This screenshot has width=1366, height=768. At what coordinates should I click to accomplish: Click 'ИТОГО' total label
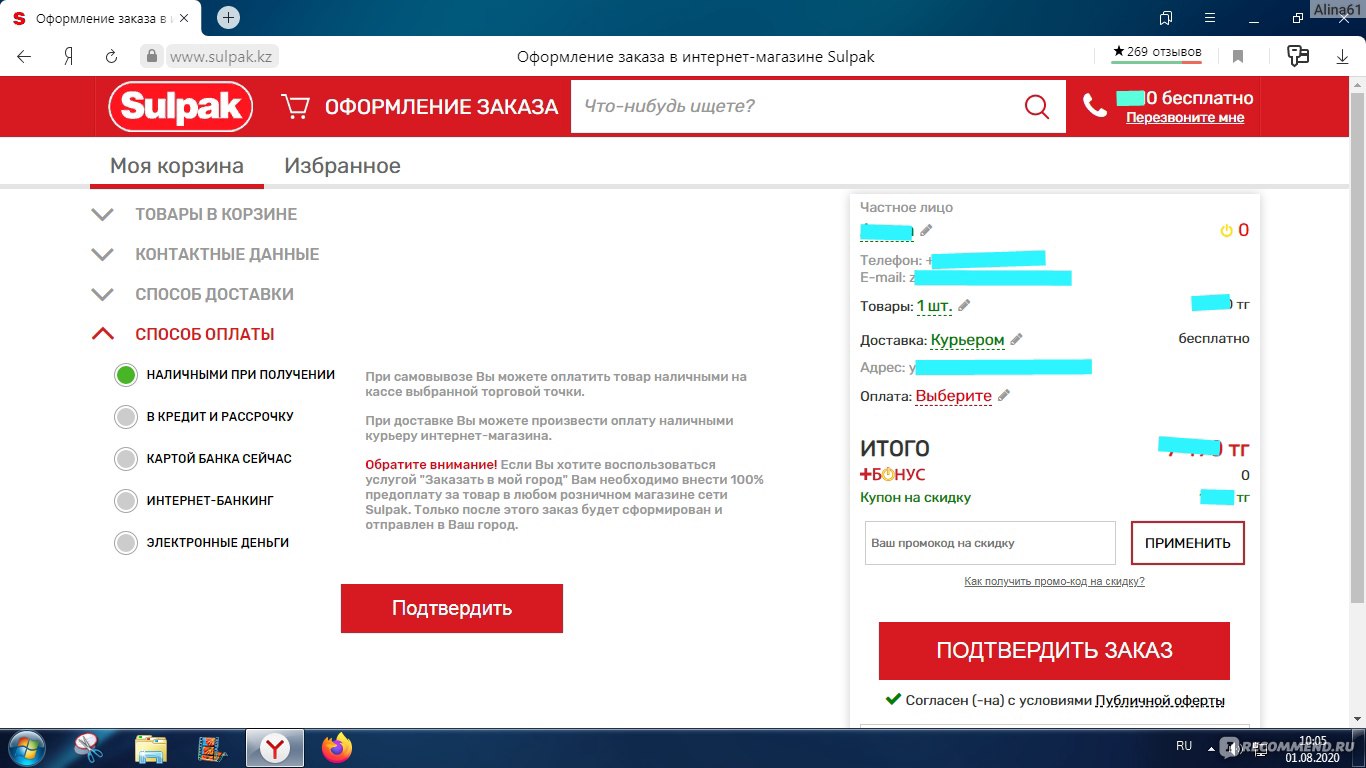click(x=895, y=449)
